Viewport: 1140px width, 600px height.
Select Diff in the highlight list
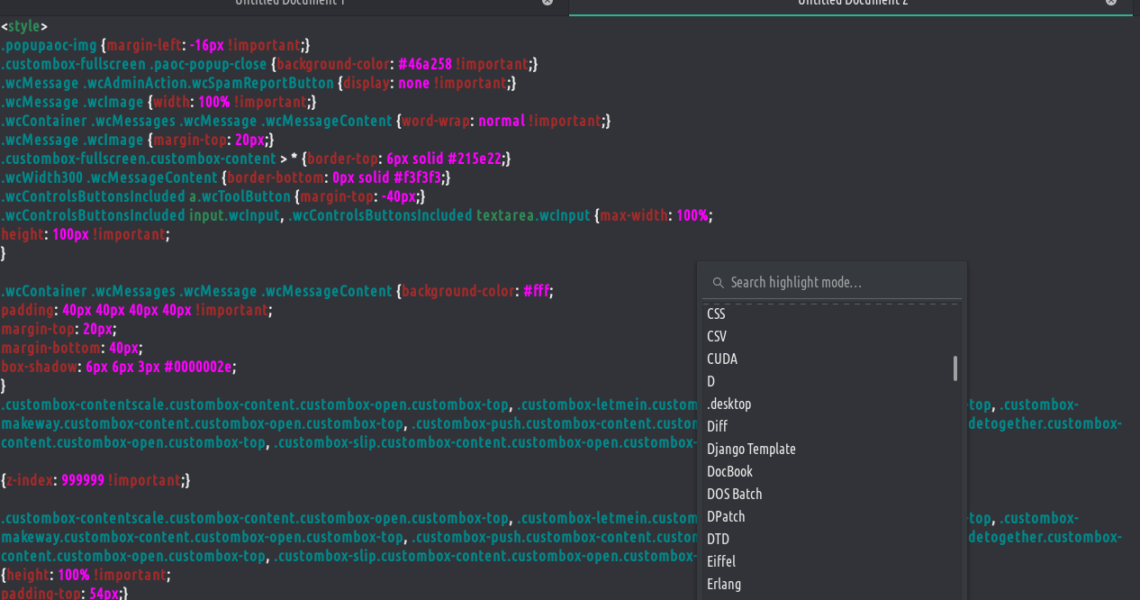[717, 427]
